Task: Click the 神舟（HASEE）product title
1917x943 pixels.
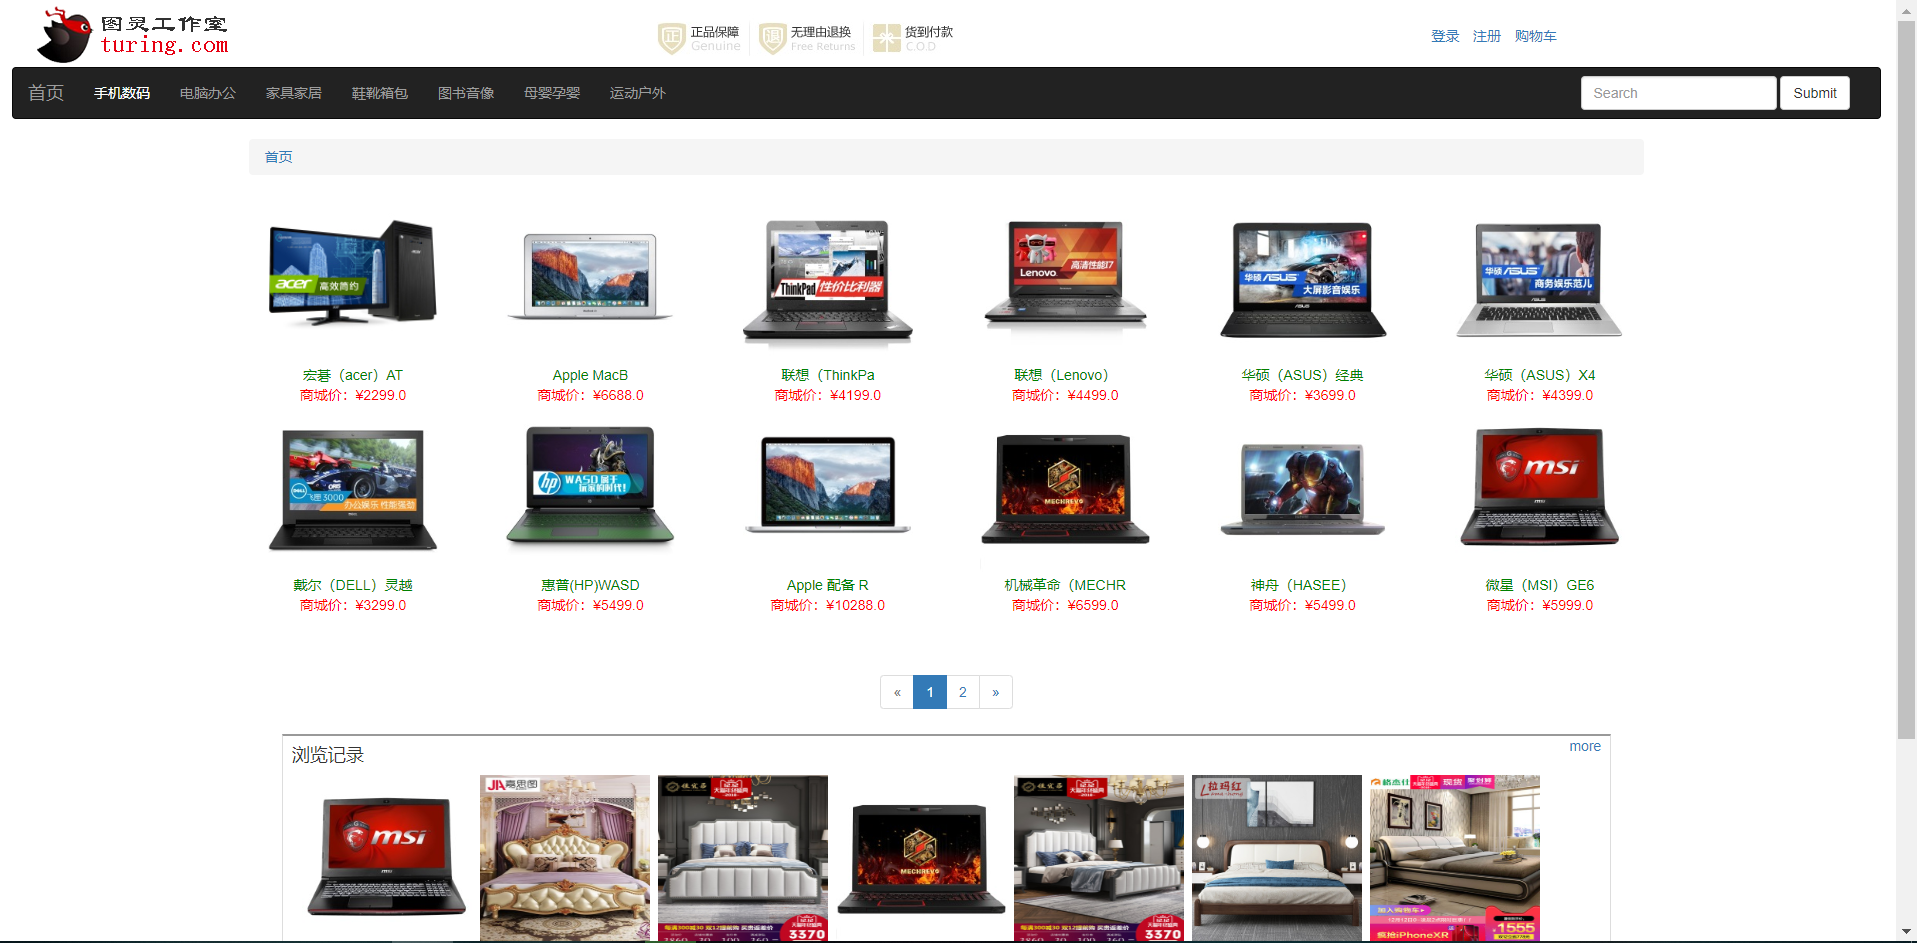Action: click(x=1303, y=585)
